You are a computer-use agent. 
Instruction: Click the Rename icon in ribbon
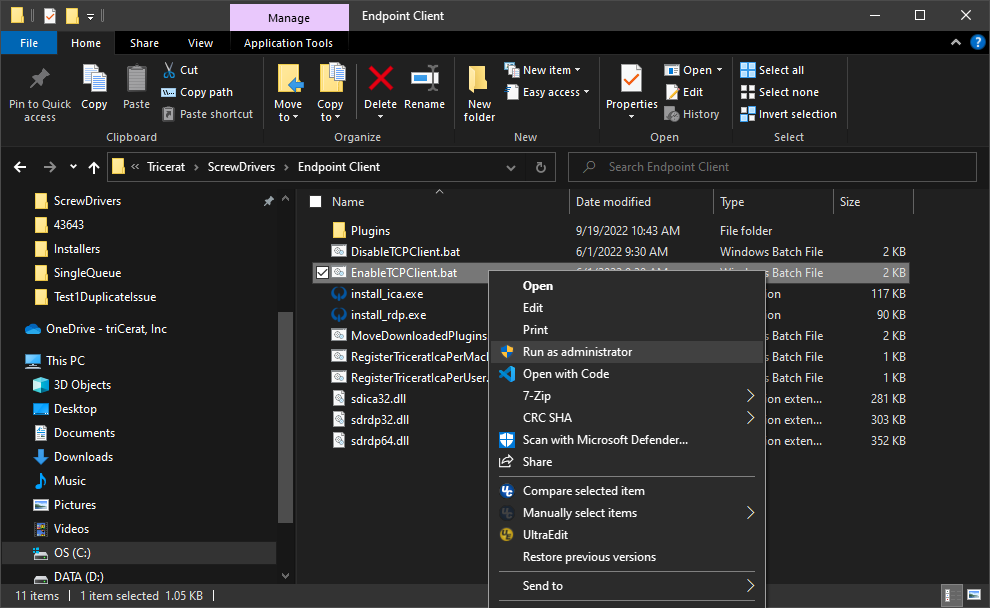(425, 80)
